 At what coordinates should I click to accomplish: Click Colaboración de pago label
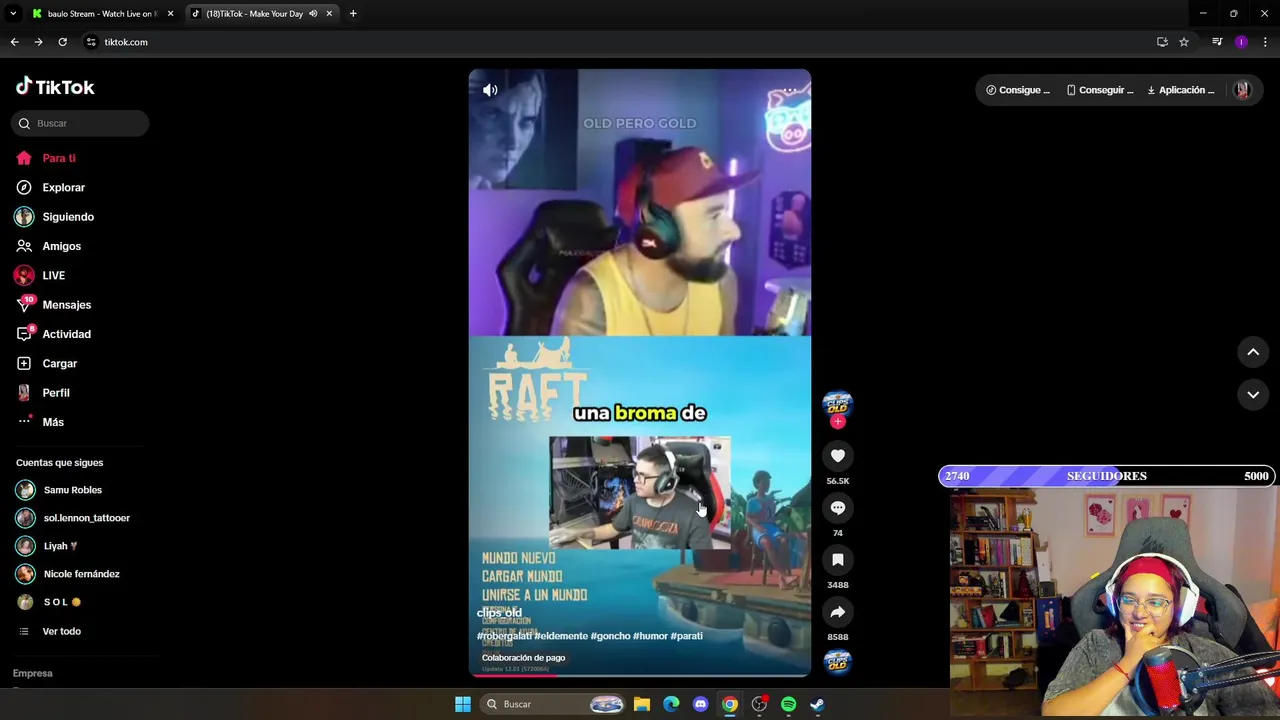click(523, 658)
